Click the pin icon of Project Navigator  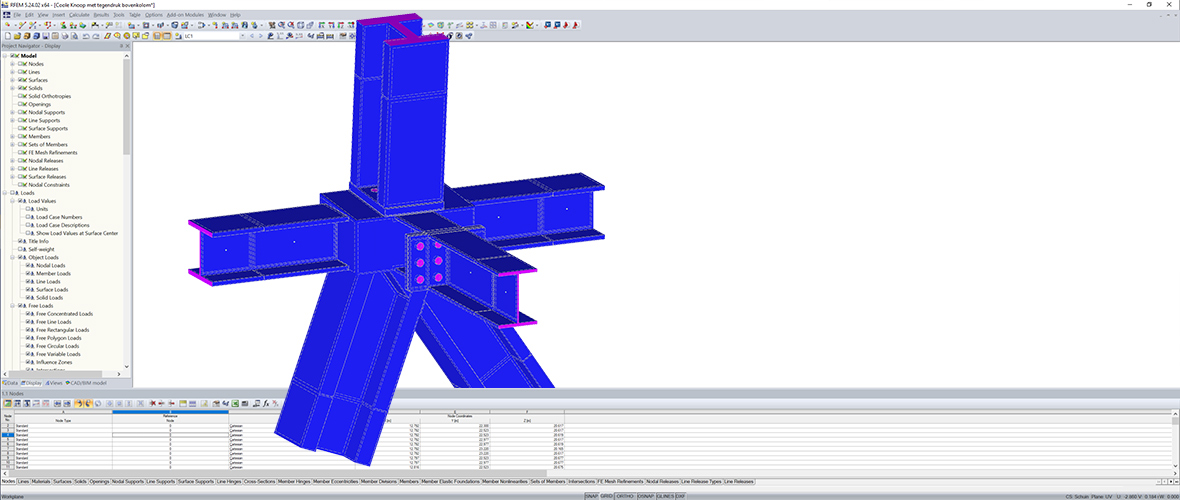point(121,46)
